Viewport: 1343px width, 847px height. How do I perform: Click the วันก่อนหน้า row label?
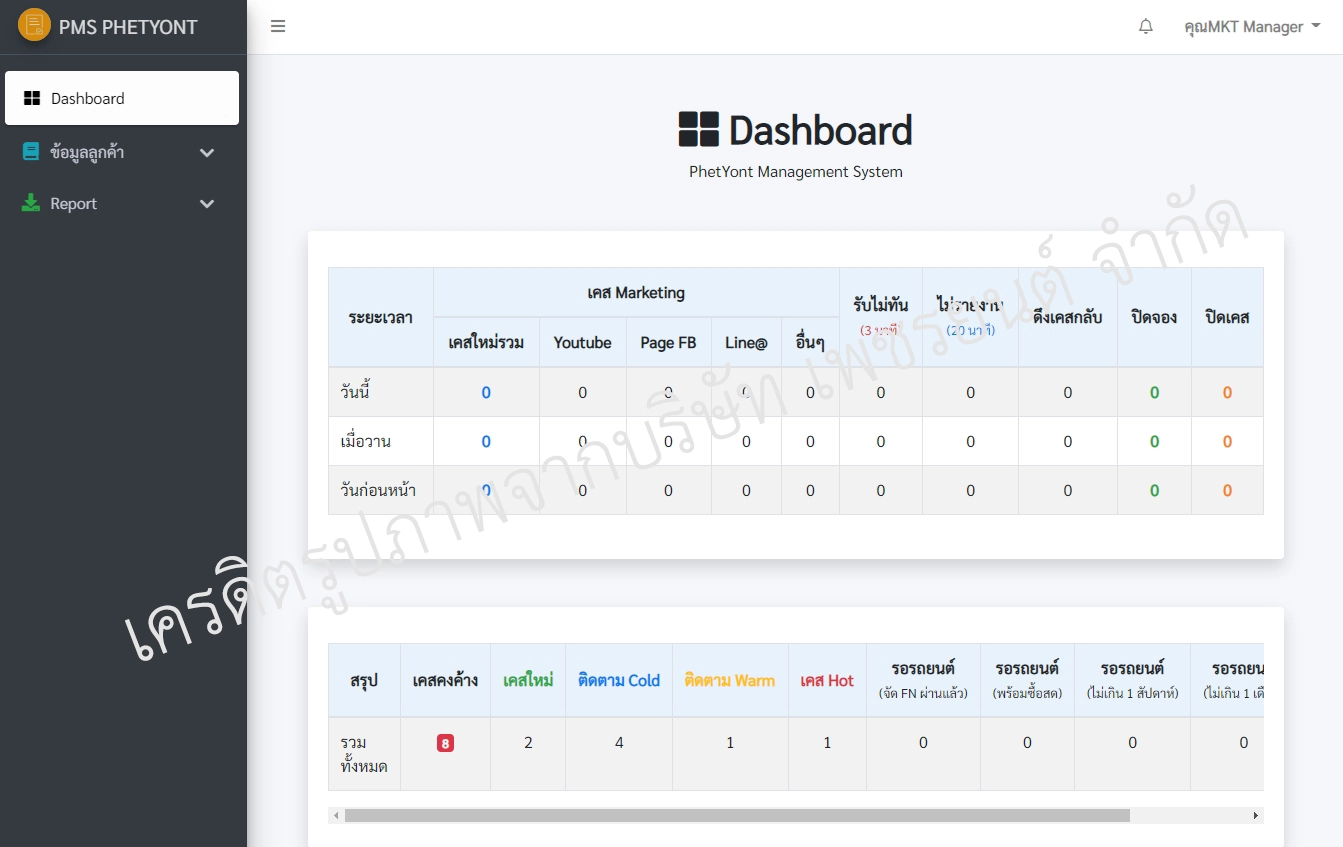coord(378,490)
